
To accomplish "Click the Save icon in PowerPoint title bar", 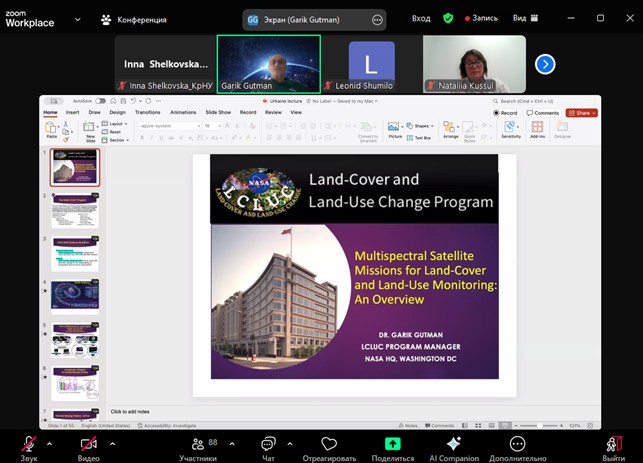I will point(123,101).
